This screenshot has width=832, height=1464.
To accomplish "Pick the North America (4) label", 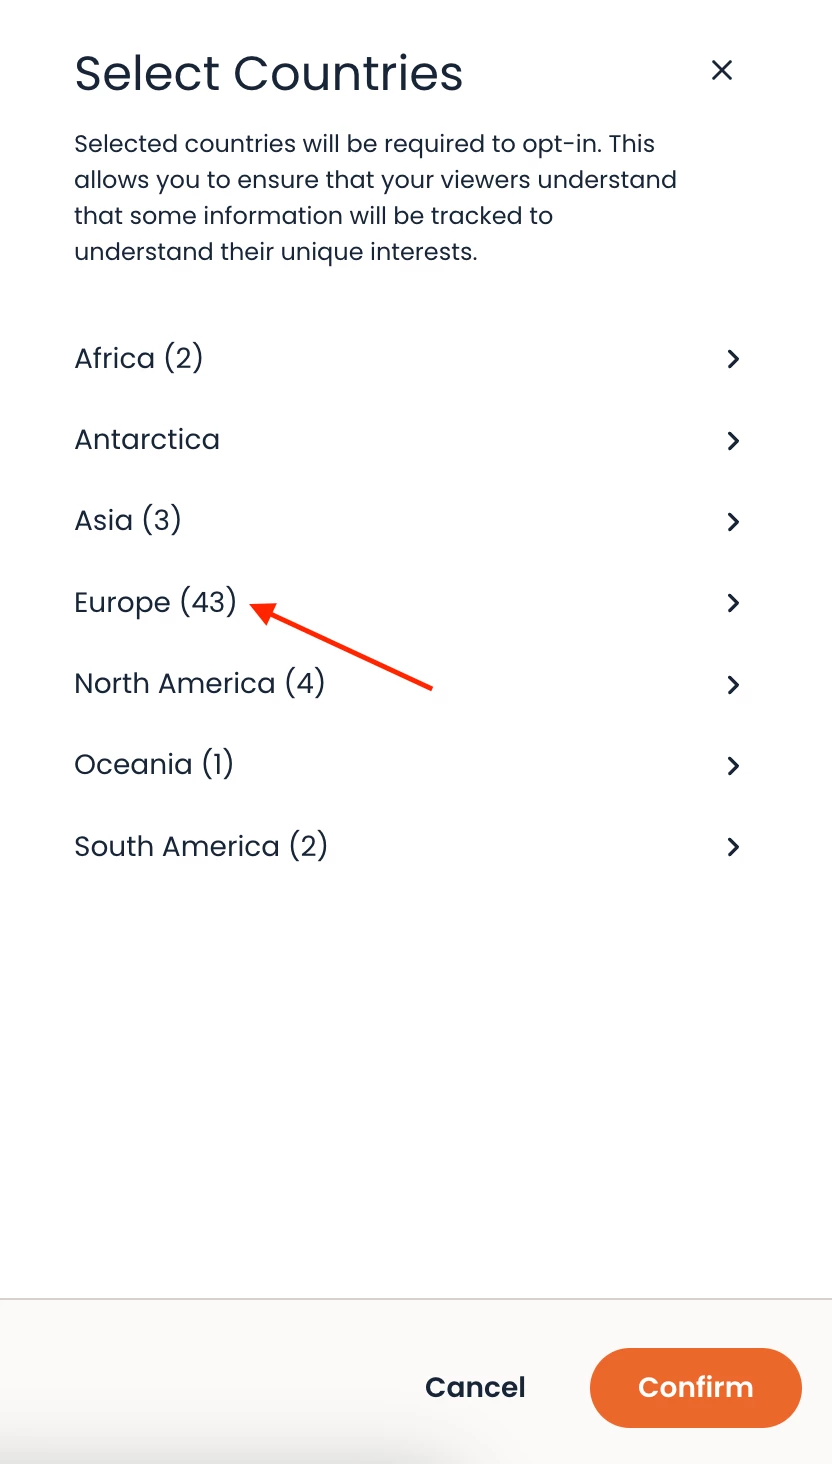I will pyautogui.click(x=200, y=684).
